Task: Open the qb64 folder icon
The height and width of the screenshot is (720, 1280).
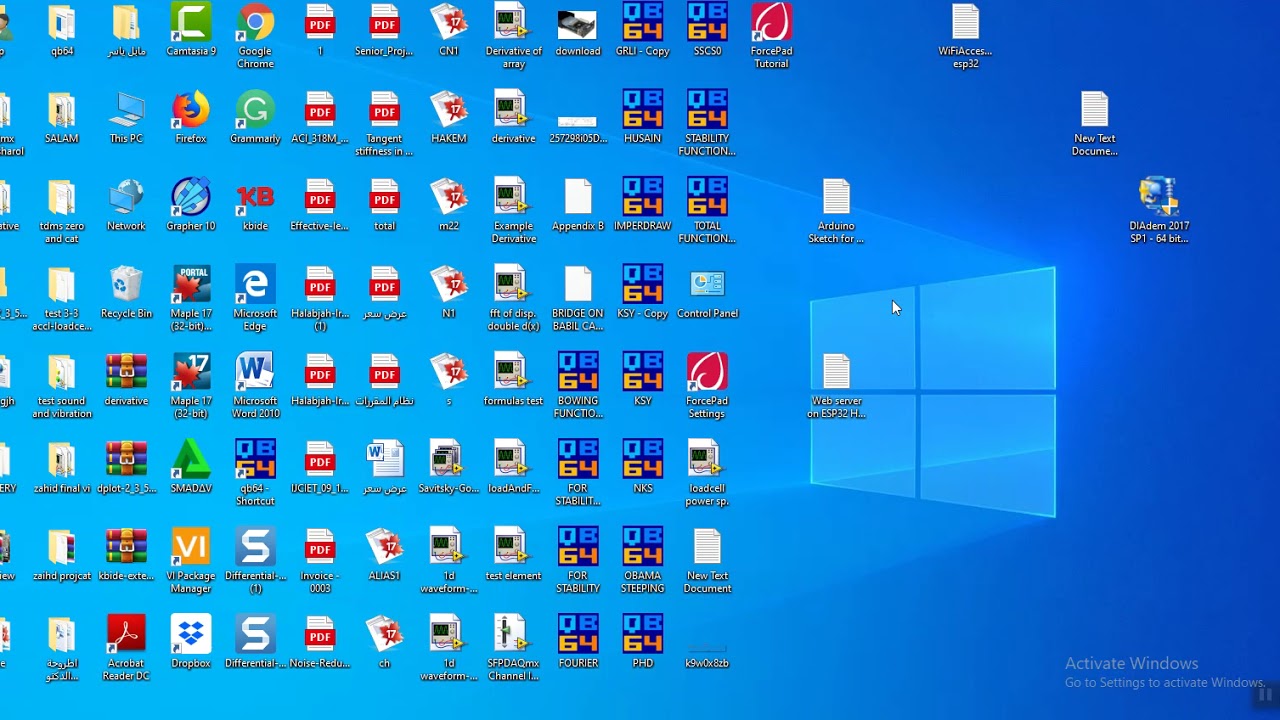Action: click(x=62, y=31)
